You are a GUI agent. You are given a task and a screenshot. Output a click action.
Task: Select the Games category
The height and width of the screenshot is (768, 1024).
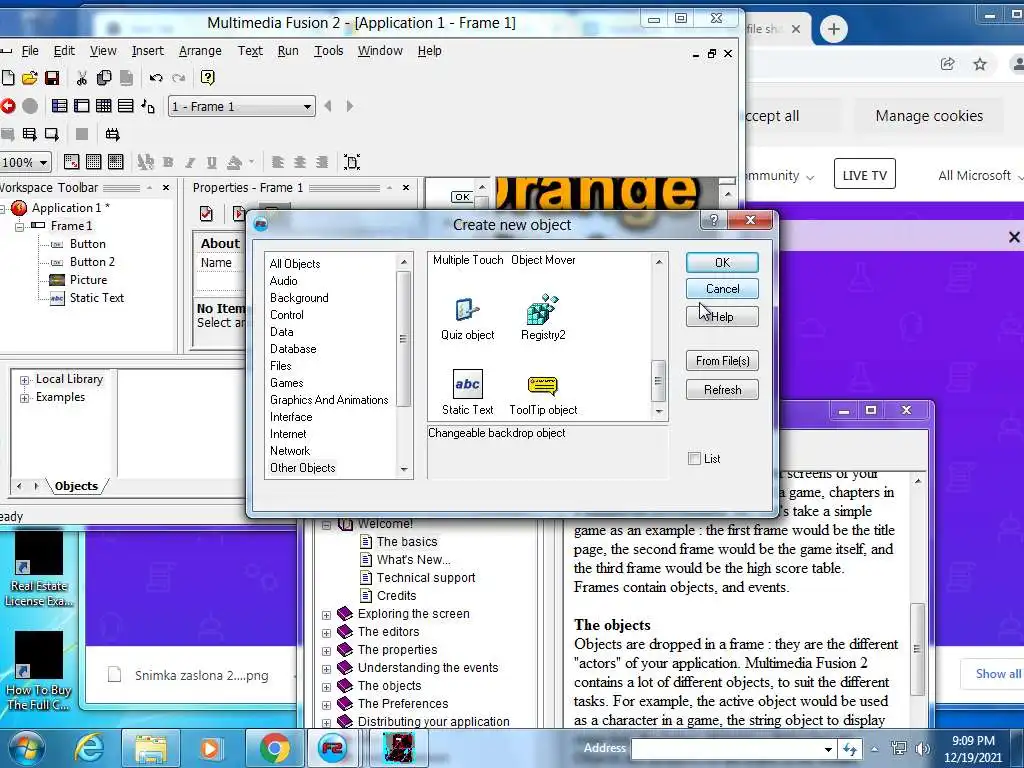coord(287,383)
